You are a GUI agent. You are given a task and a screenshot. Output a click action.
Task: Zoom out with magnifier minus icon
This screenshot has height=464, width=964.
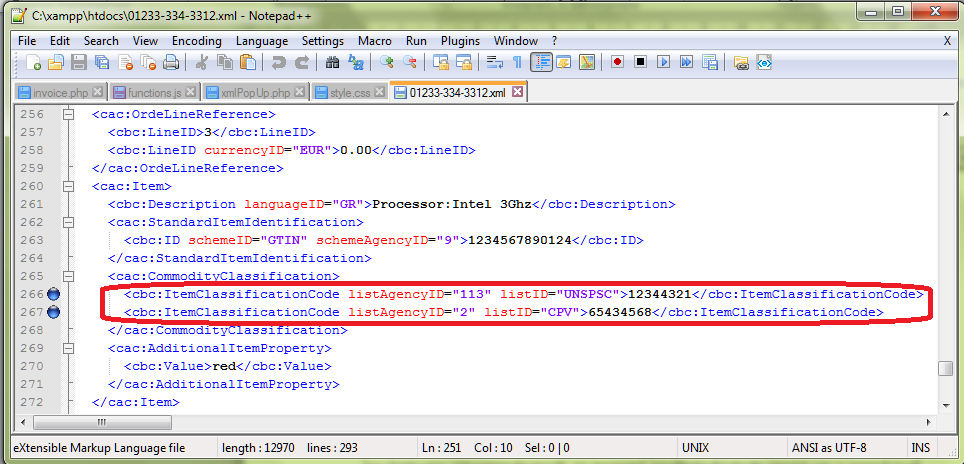point(409,62)
